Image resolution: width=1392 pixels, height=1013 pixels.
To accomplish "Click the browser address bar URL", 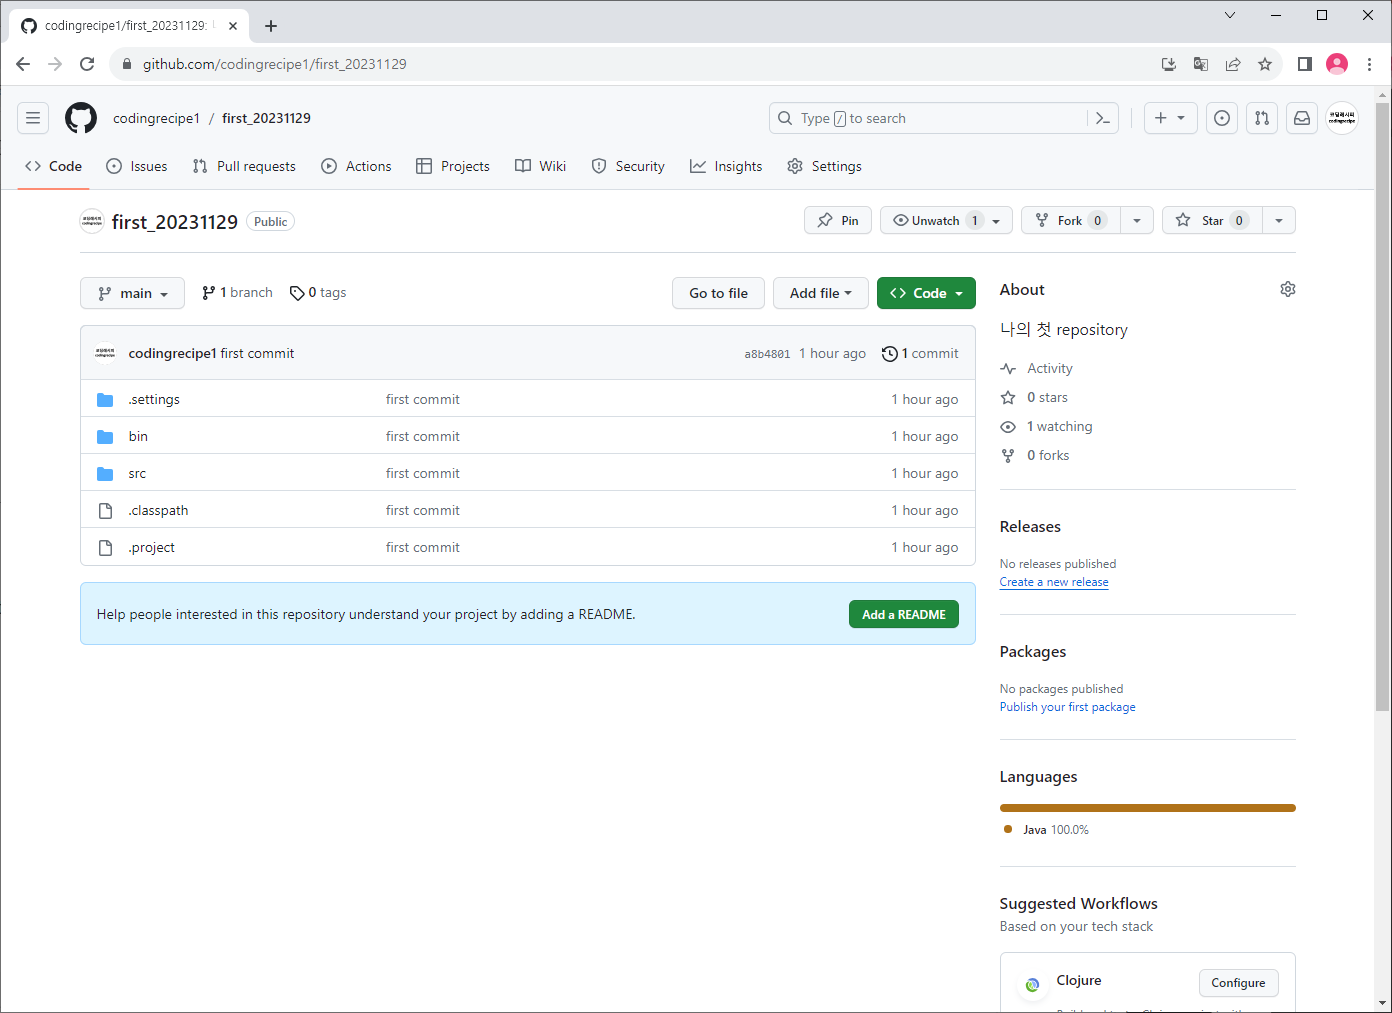I will tap(275, 64).
